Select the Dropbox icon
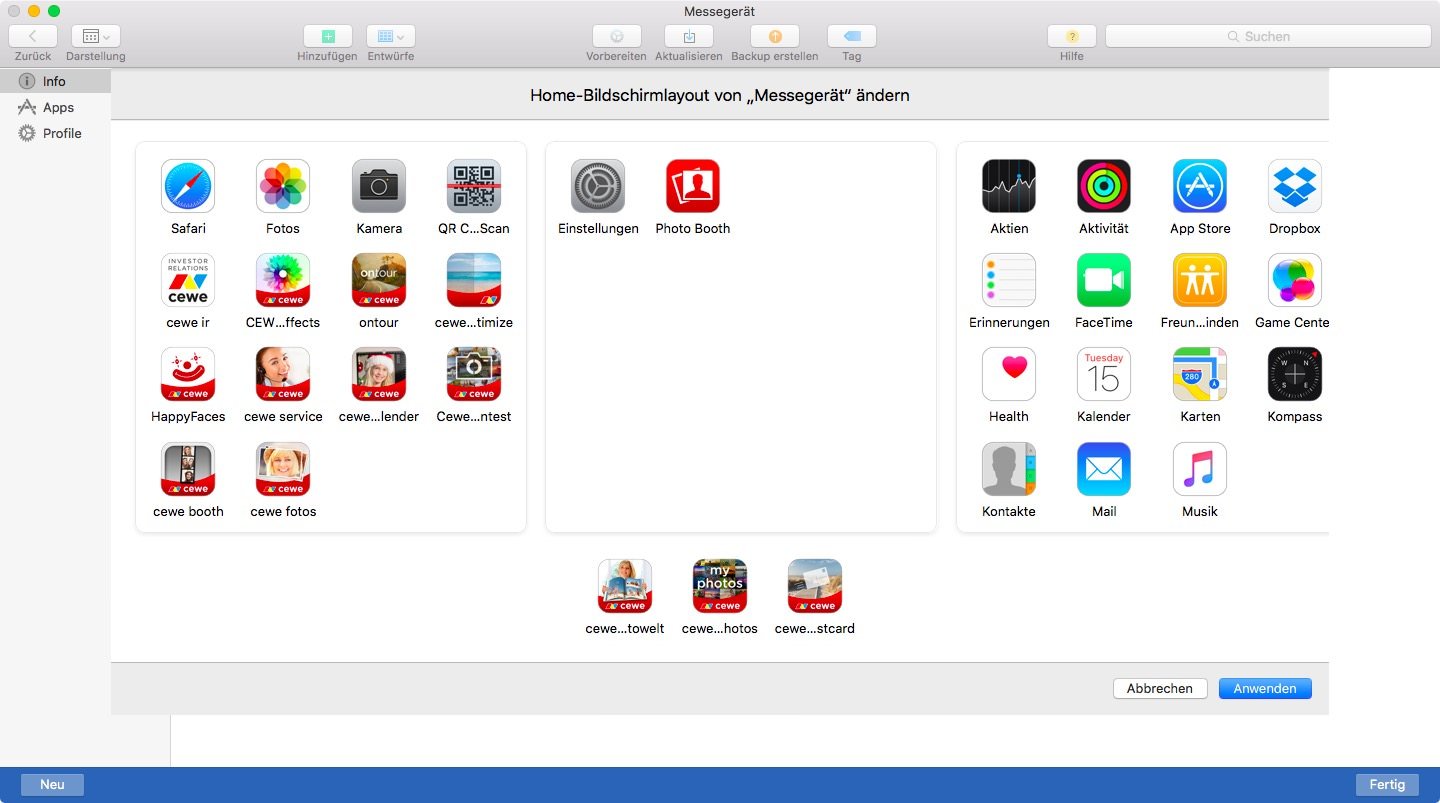This screenshot has height=803, width=1440. pos(1294,186)
